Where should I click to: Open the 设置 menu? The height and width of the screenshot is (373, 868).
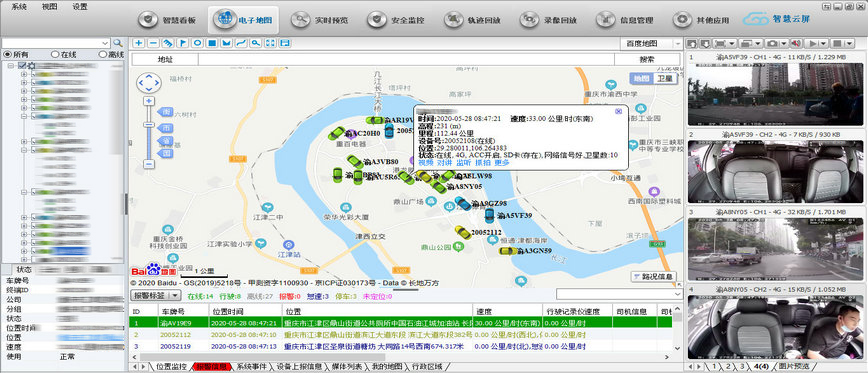pyautogui.click(x=79, y=7)
